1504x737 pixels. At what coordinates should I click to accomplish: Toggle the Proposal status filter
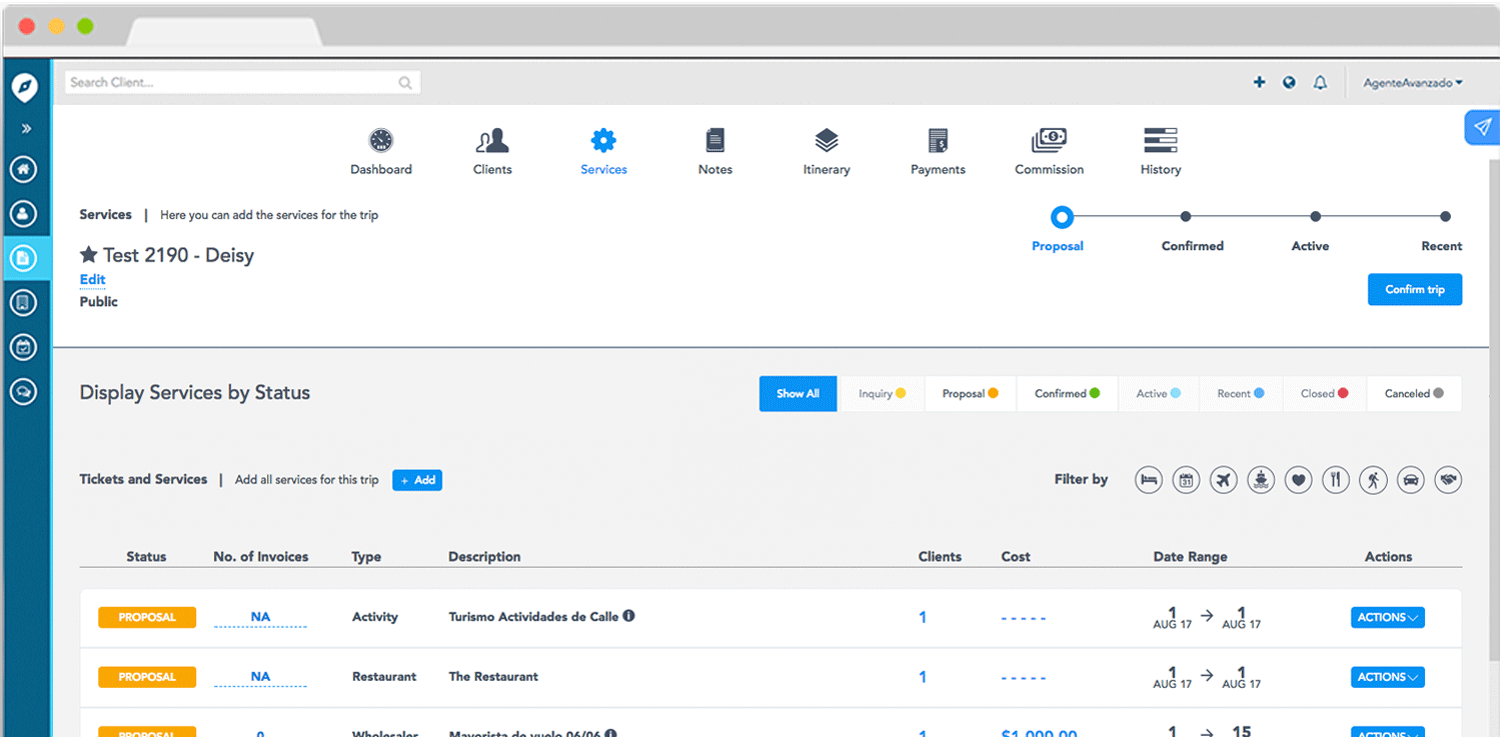(x=969, y=394)
